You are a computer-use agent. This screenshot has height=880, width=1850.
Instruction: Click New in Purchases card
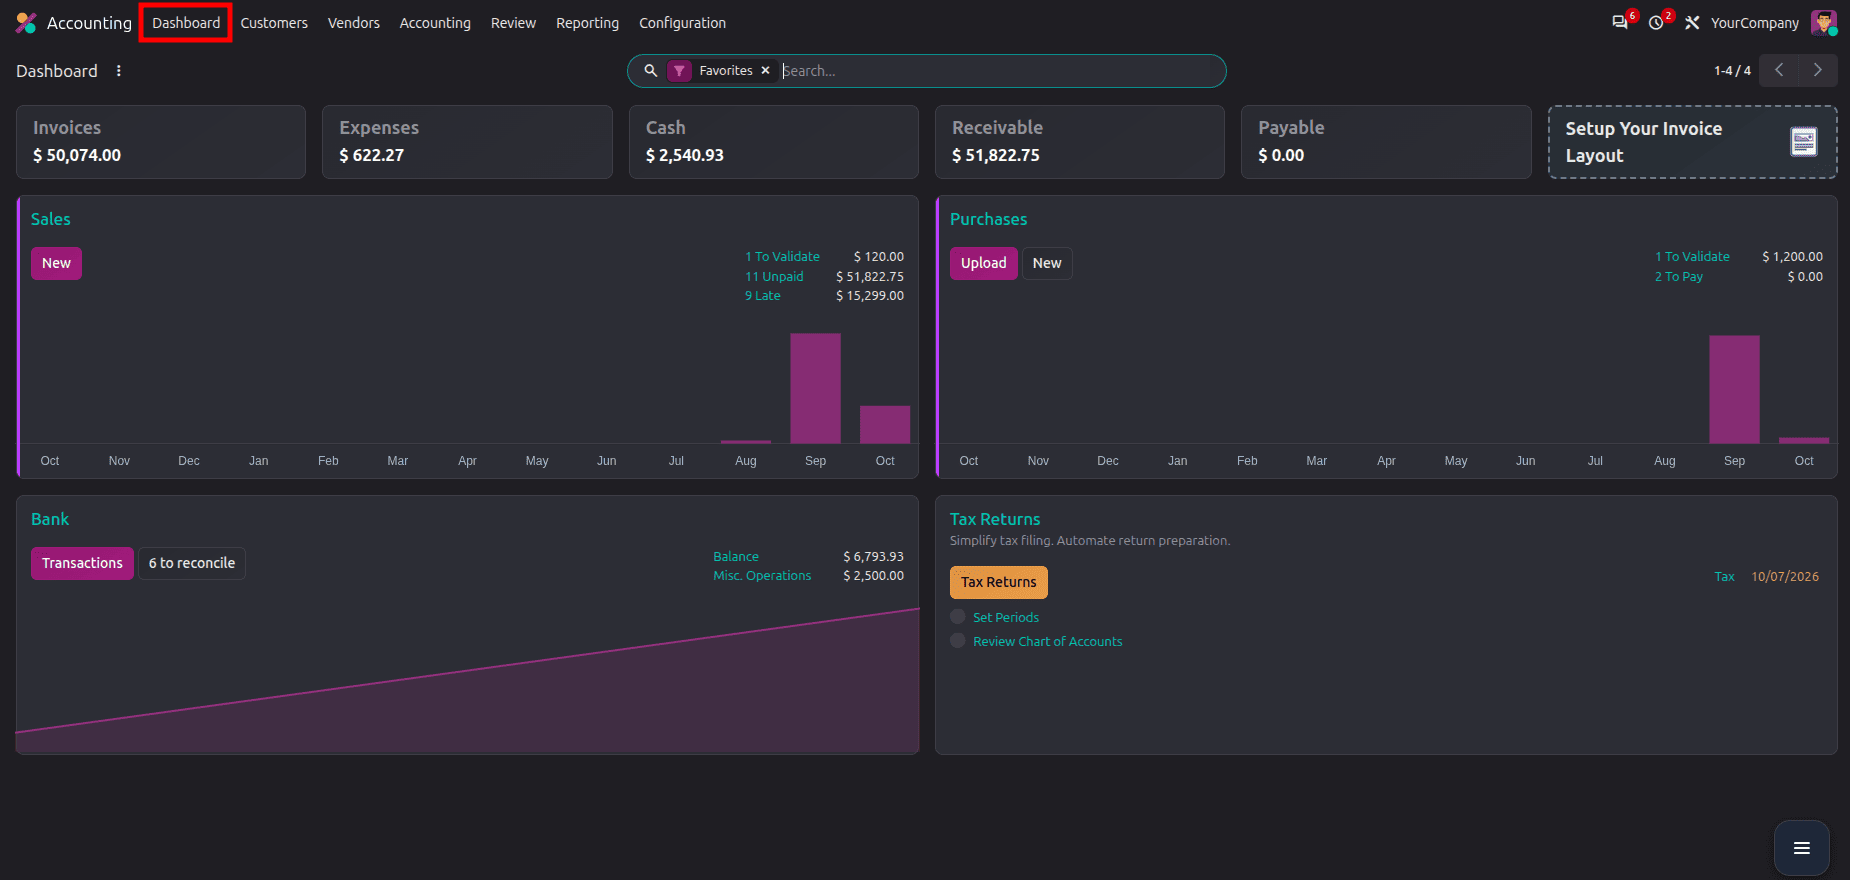pos(1047,263)
